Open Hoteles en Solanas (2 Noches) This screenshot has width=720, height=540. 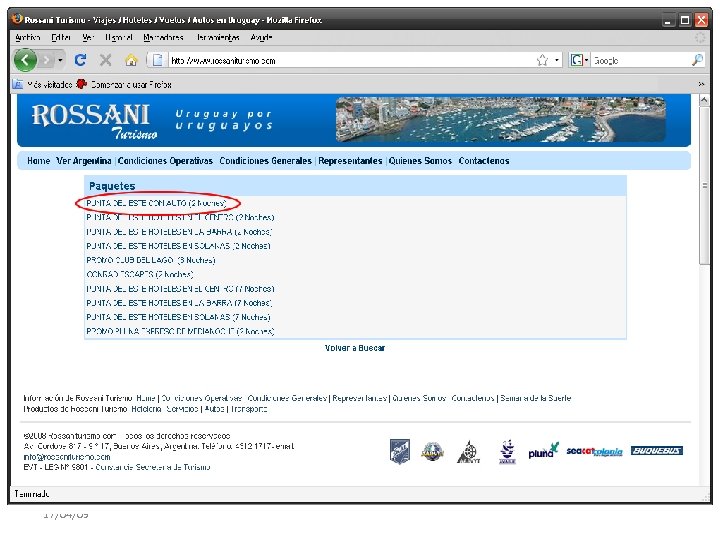click(178, 246)
